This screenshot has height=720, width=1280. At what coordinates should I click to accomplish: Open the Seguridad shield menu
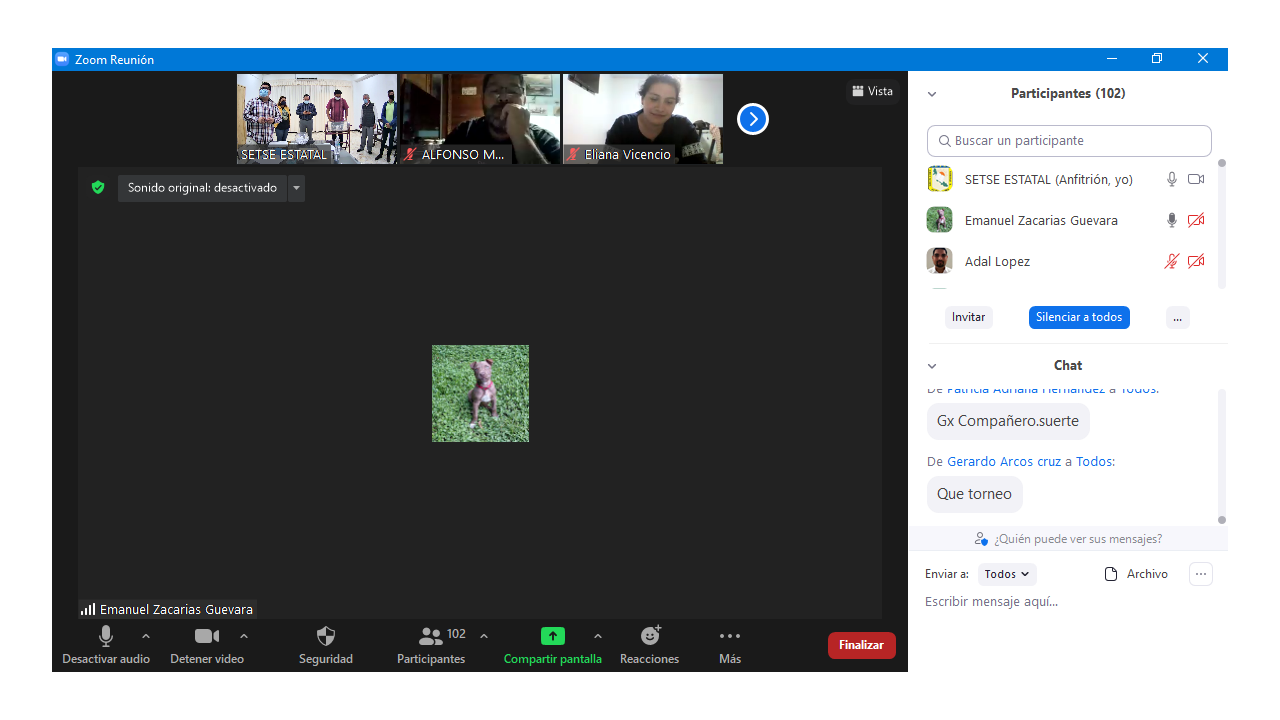(x=326, y=636)
